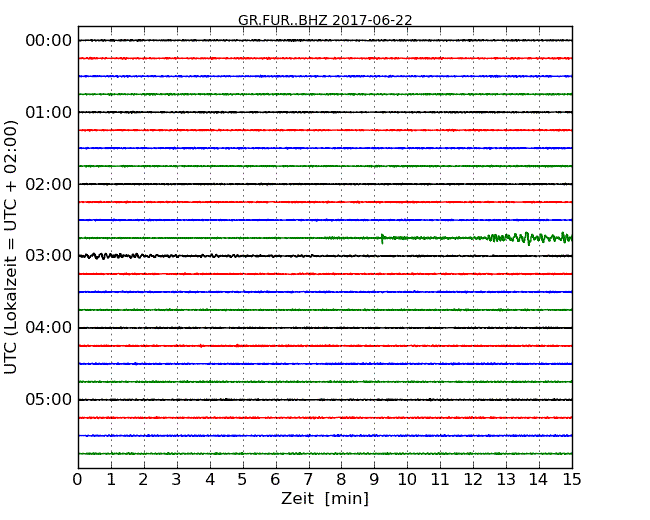Click the x-axis tick label 0
The width and height of the screenshot is (650, 520).
pos(78,480)
